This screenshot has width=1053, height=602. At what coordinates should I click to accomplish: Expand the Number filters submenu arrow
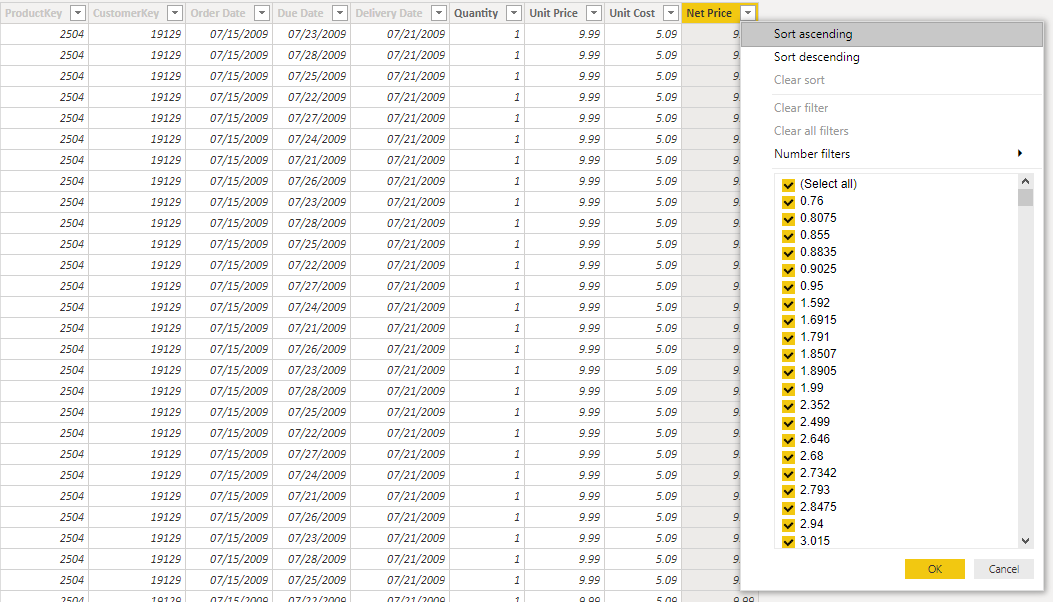(1019, 153)
